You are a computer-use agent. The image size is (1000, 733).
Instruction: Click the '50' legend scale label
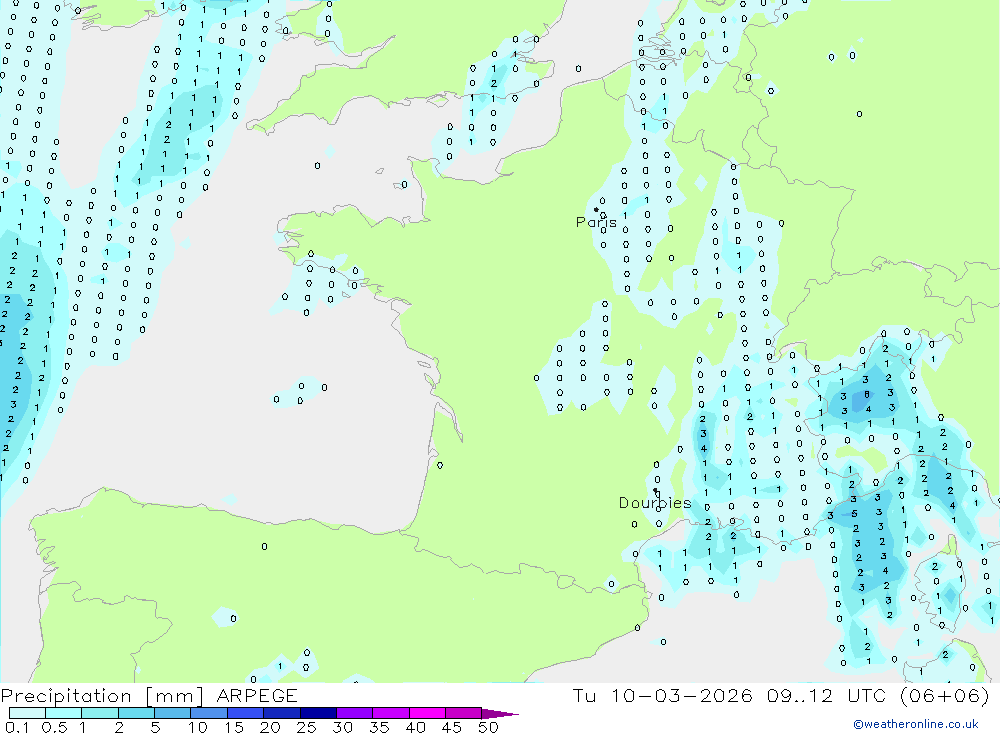(x=489, y=727)
